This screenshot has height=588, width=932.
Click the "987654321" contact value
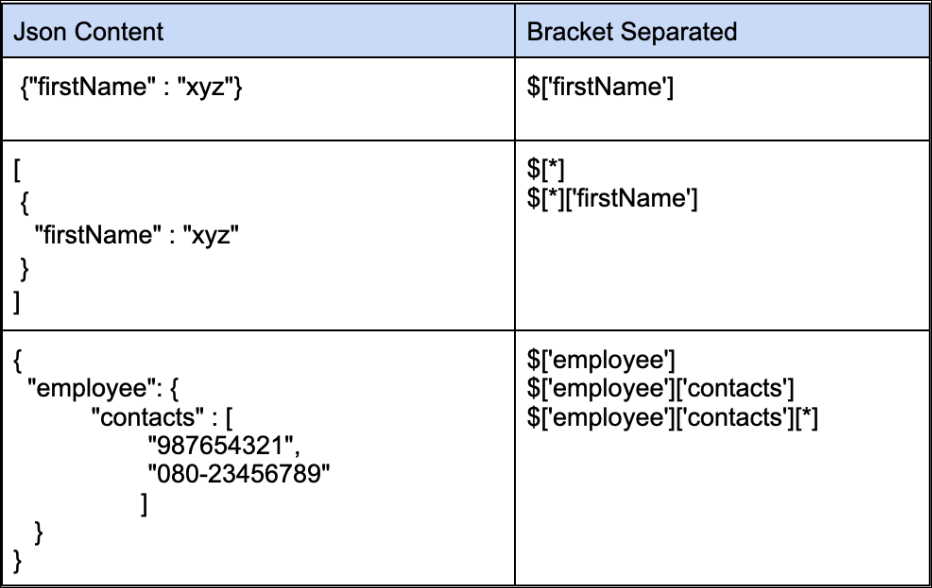click(x=223, y=446)
